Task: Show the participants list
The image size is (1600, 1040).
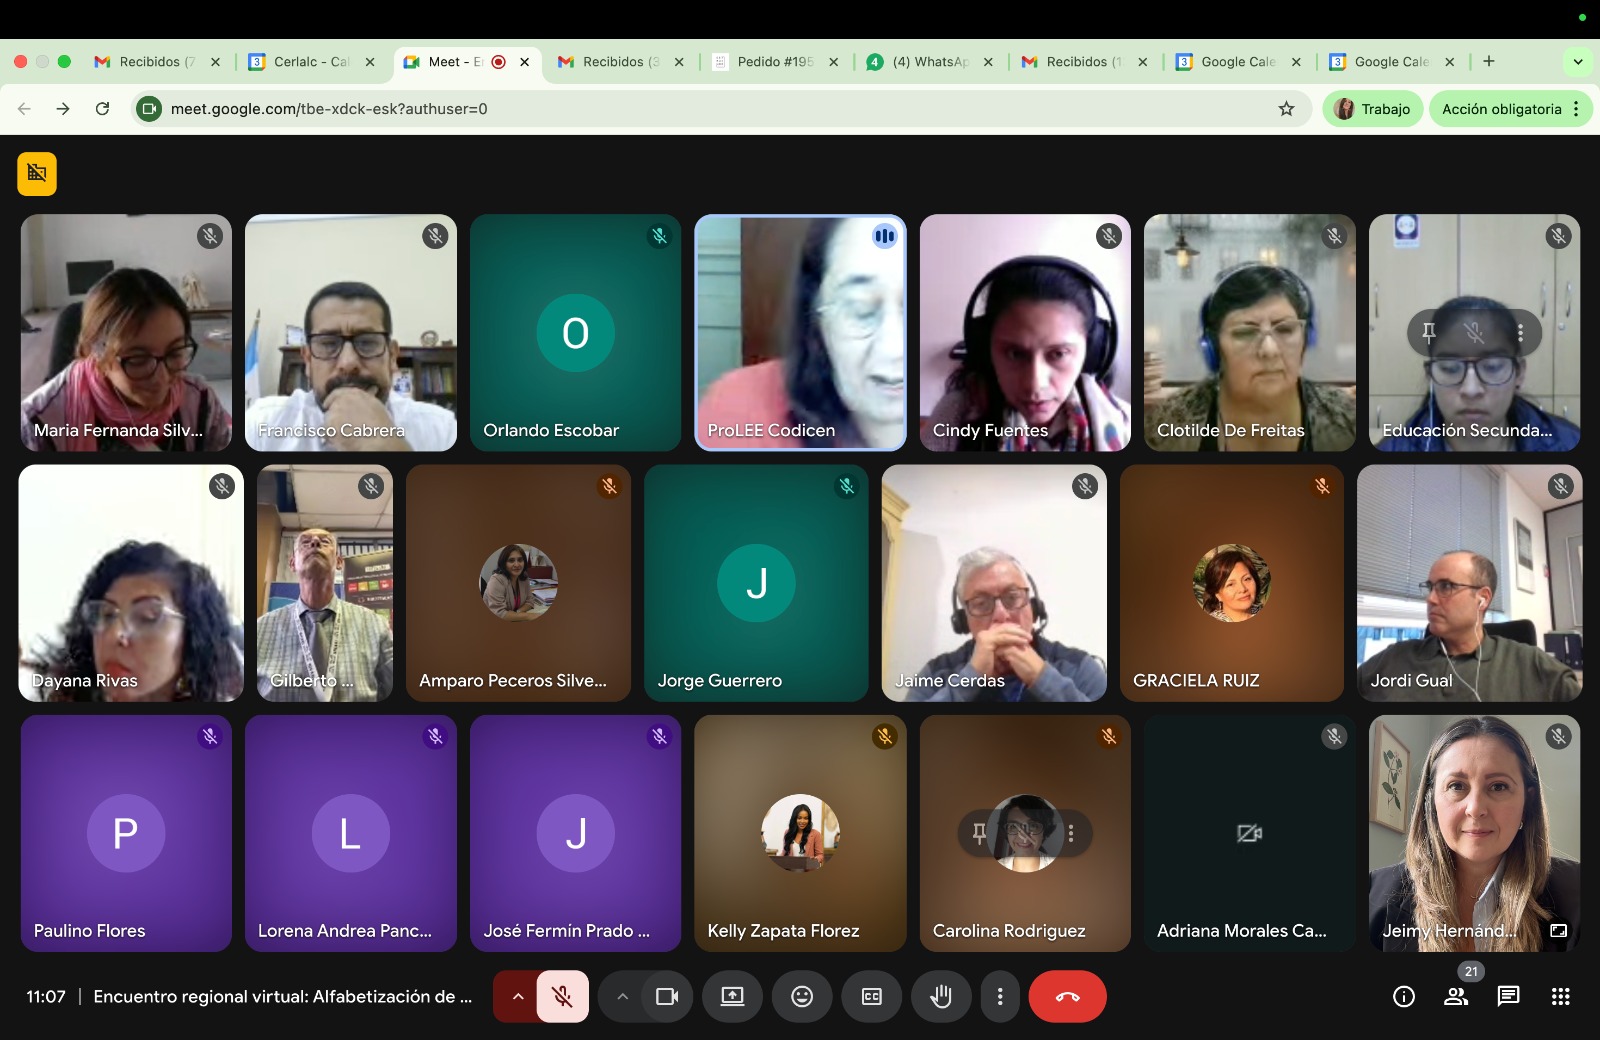Action: 1456,996
